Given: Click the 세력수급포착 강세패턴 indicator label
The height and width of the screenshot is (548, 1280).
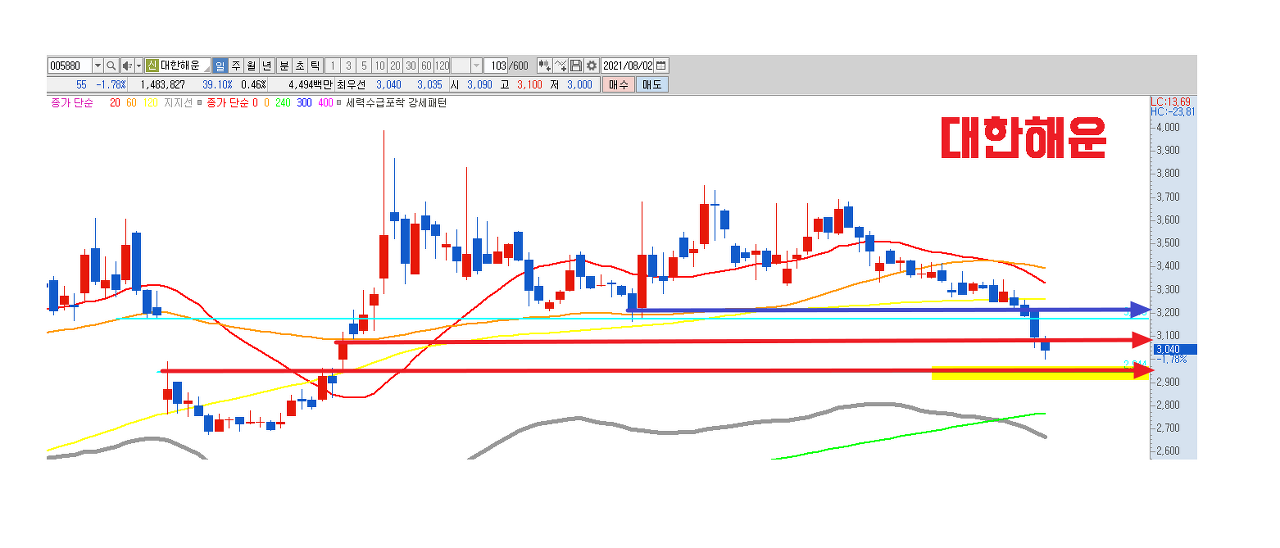Looking at the screenshot, I should tap(396, 103).
